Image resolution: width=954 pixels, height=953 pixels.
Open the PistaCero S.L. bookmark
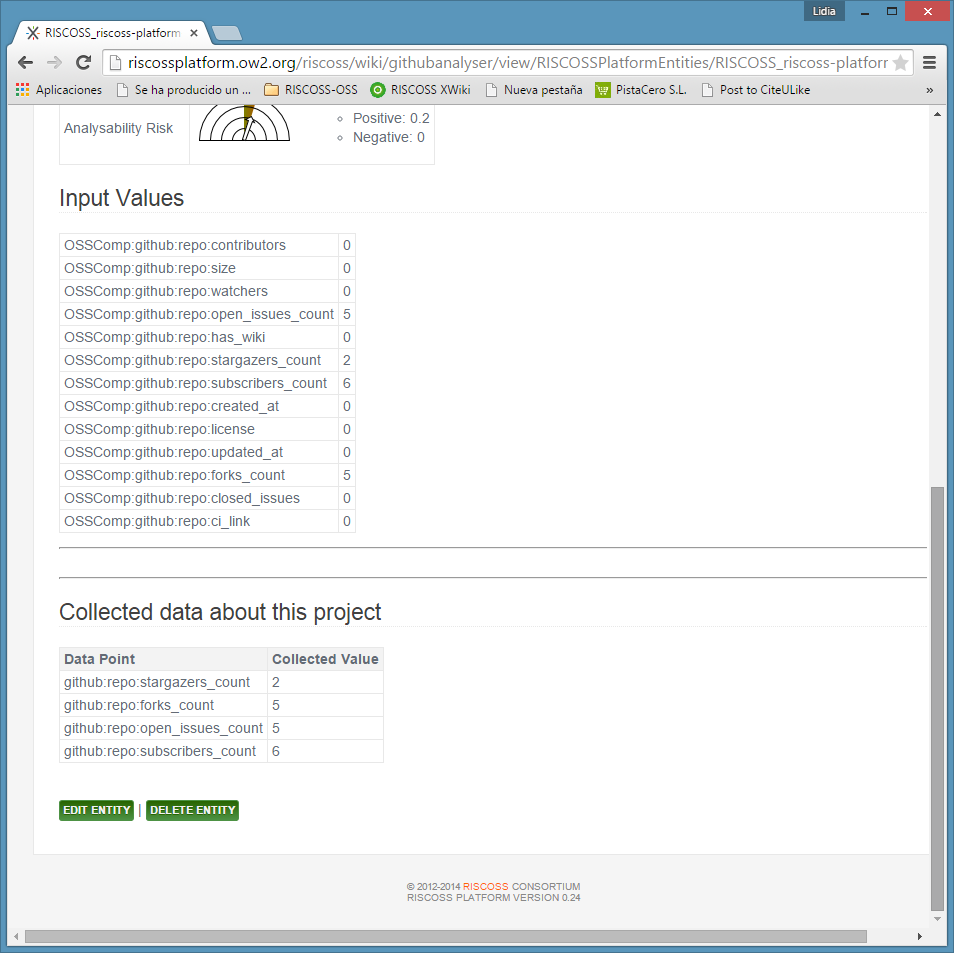coord(641,90)
